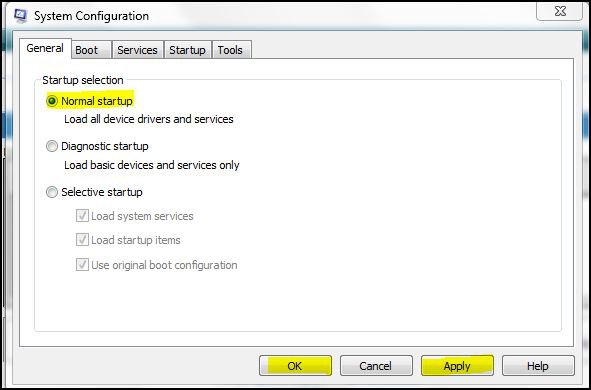Select the Selective startup radio button
Screen dimensions: 591x390
(x=52, y=192)
